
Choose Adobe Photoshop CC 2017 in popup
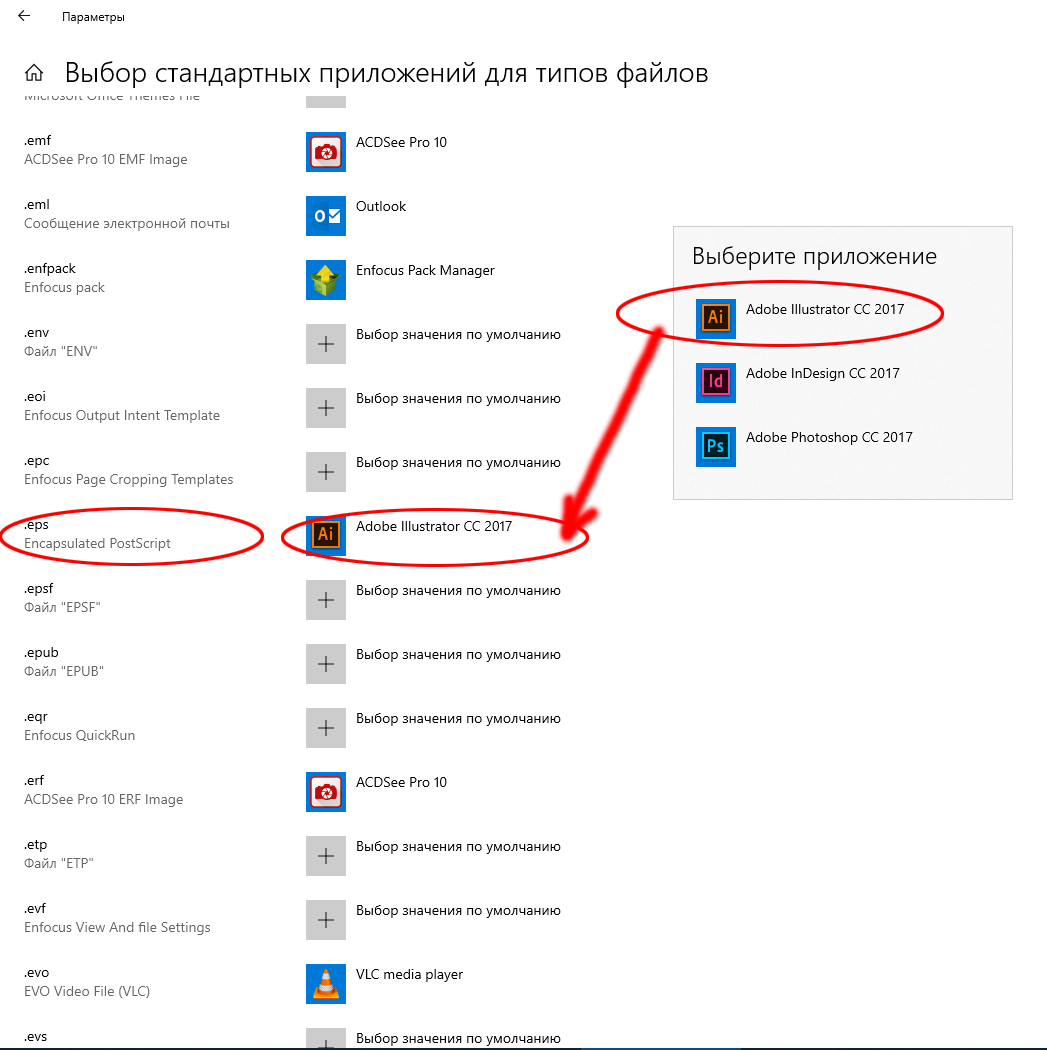pos(829,437)
